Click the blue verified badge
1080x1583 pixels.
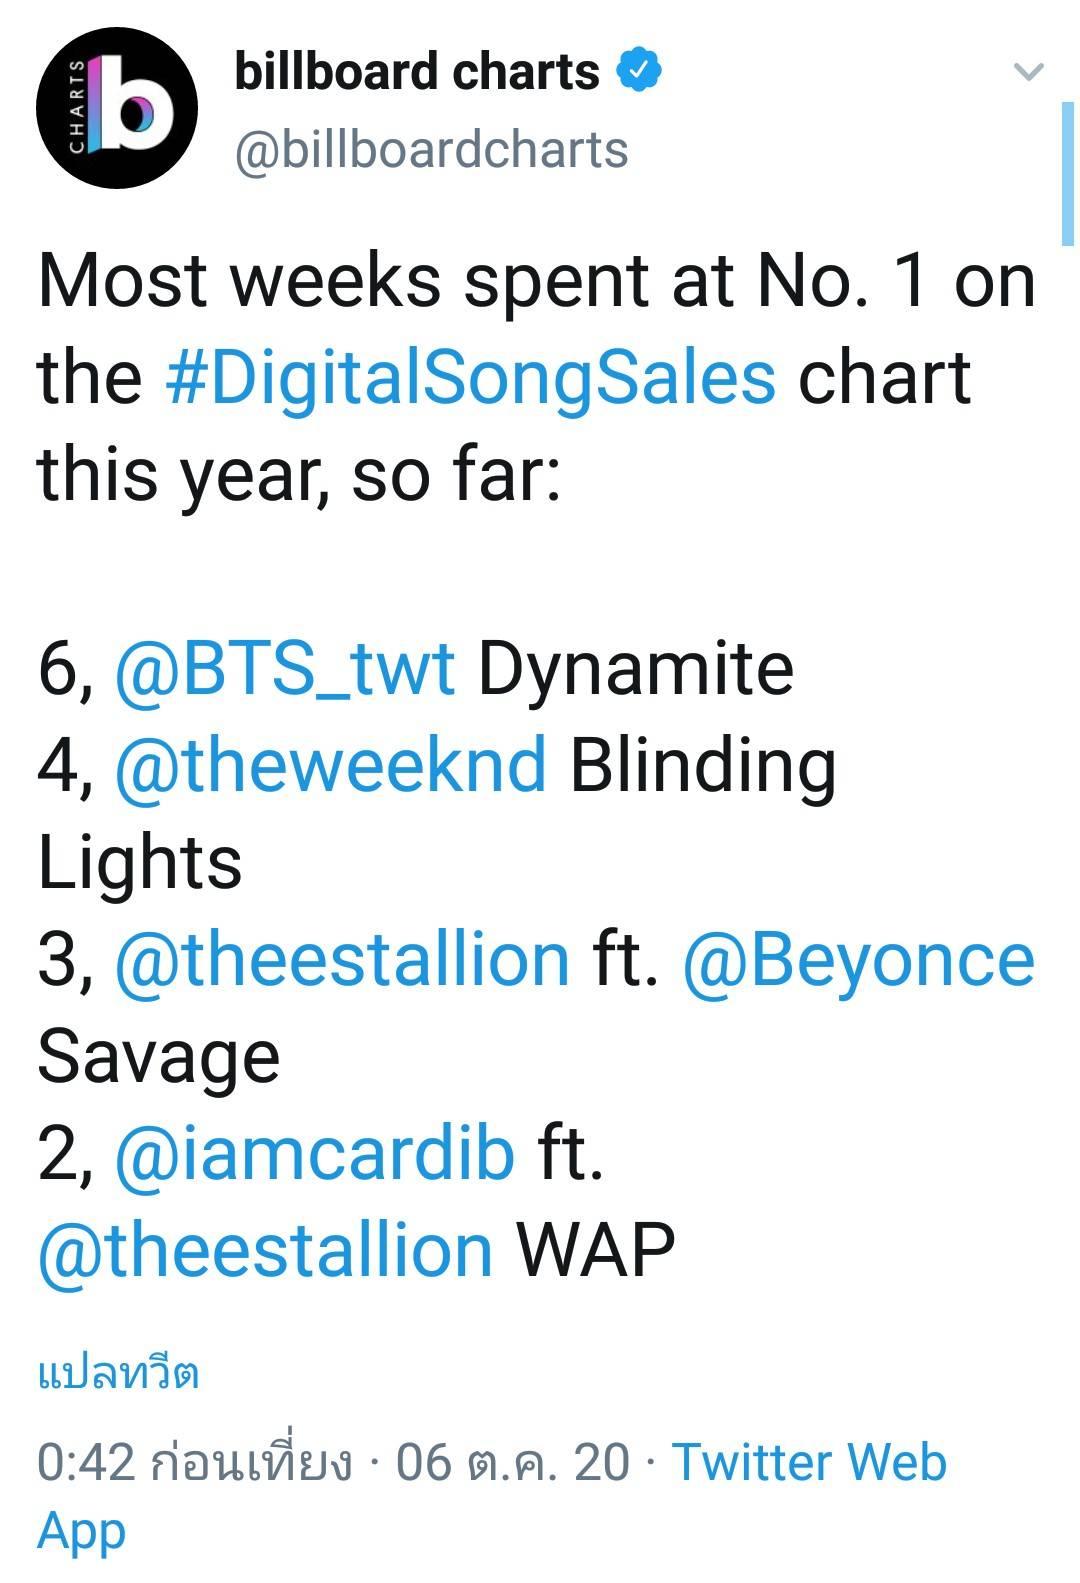click(639, 71)
